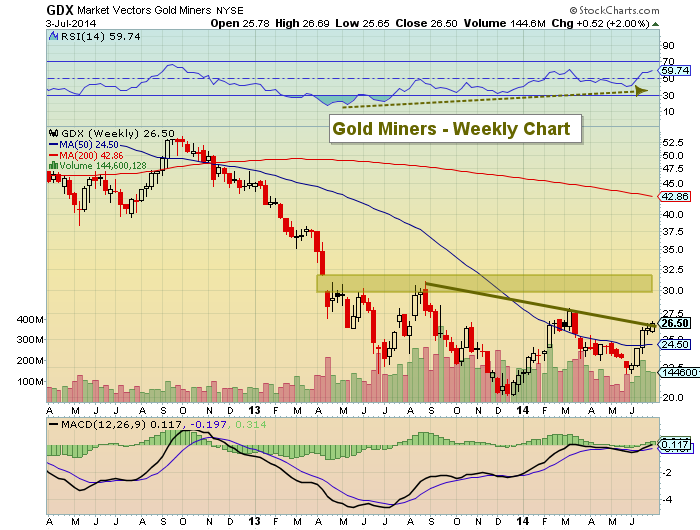Click the red MA(200) line swatch

click(x=53, y=155)
